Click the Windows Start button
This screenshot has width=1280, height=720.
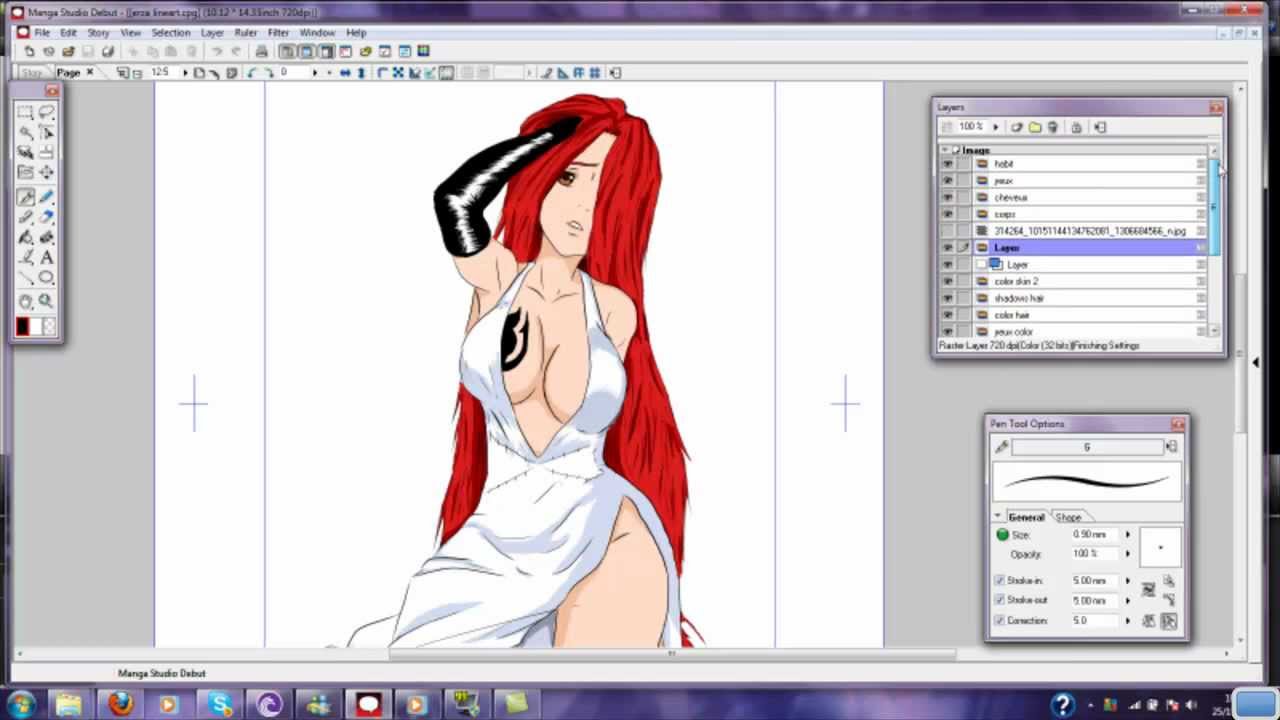pyautogui.click(x=20, y=704)
